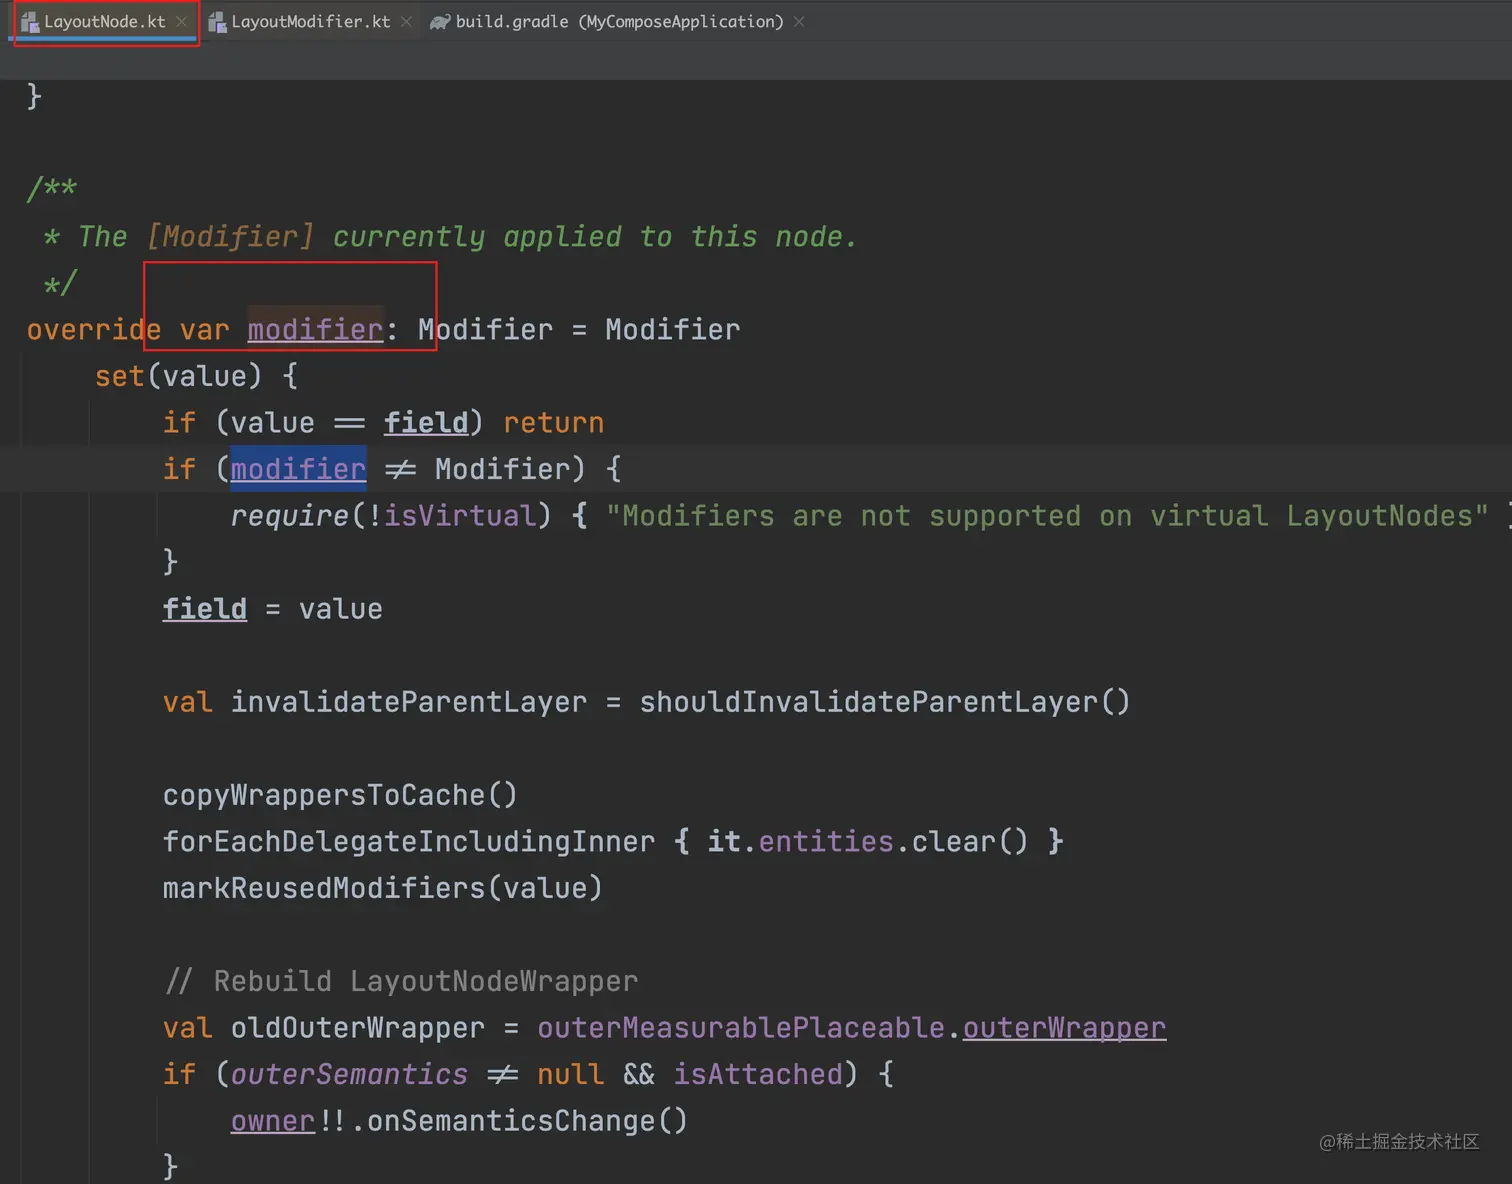Click 'forEachDelegateIncludingInner' function name
The width and height of the screenshot is (1512, 1184).
[x=409, y=840]
